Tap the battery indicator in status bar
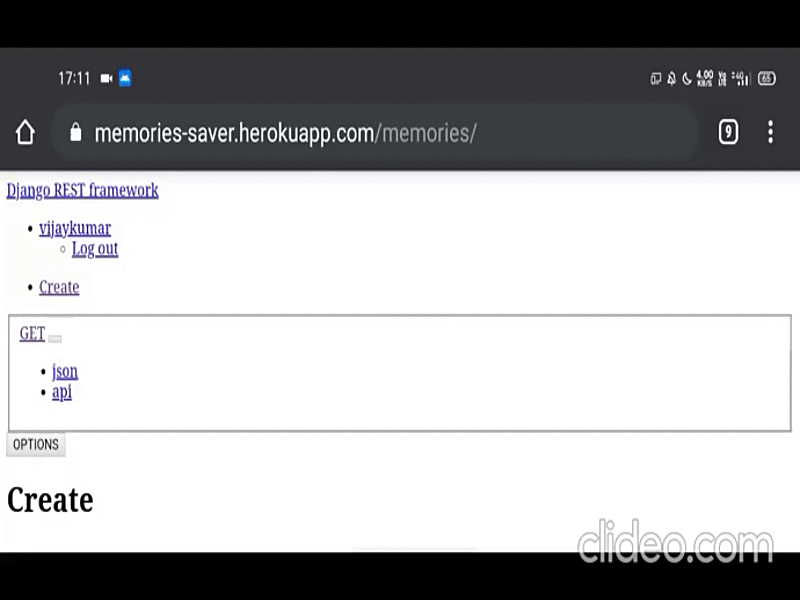 tap(767, 78)
